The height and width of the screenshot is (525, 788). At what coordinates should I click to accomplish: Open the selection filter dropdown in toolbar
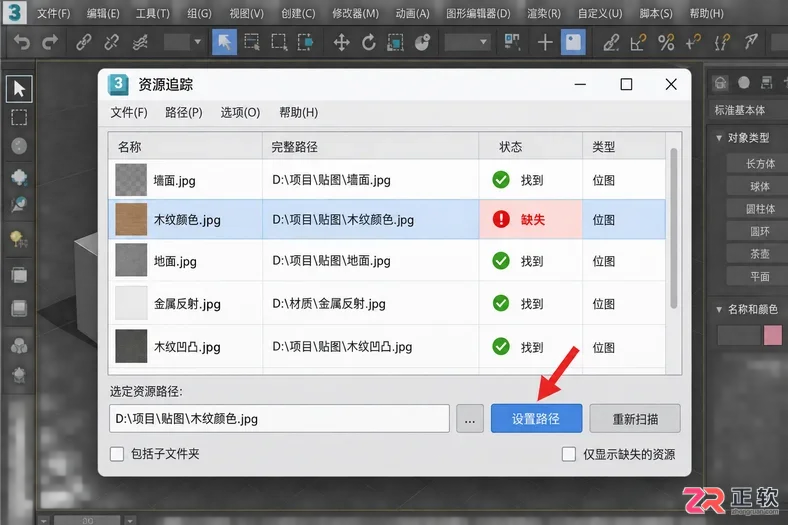(183, 42)
